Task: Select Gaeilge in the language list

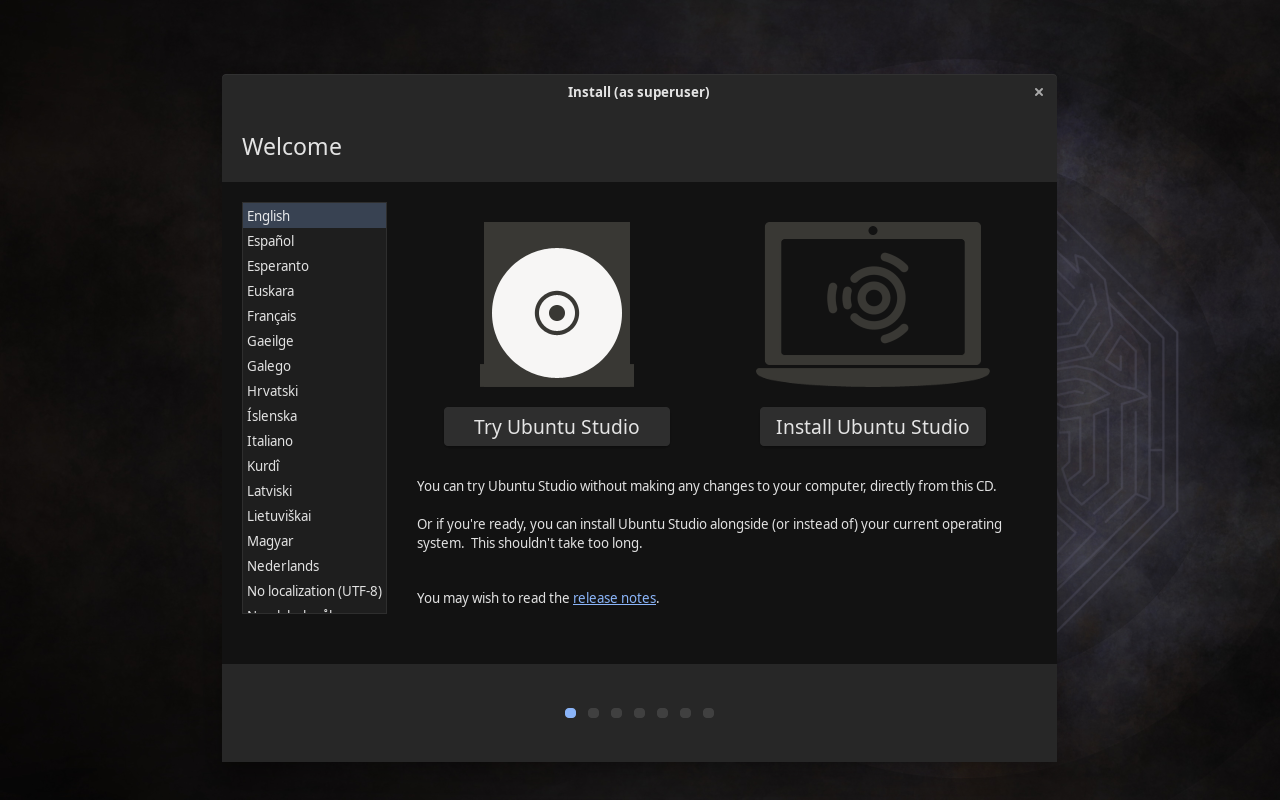Action: [x=271, y=341]
